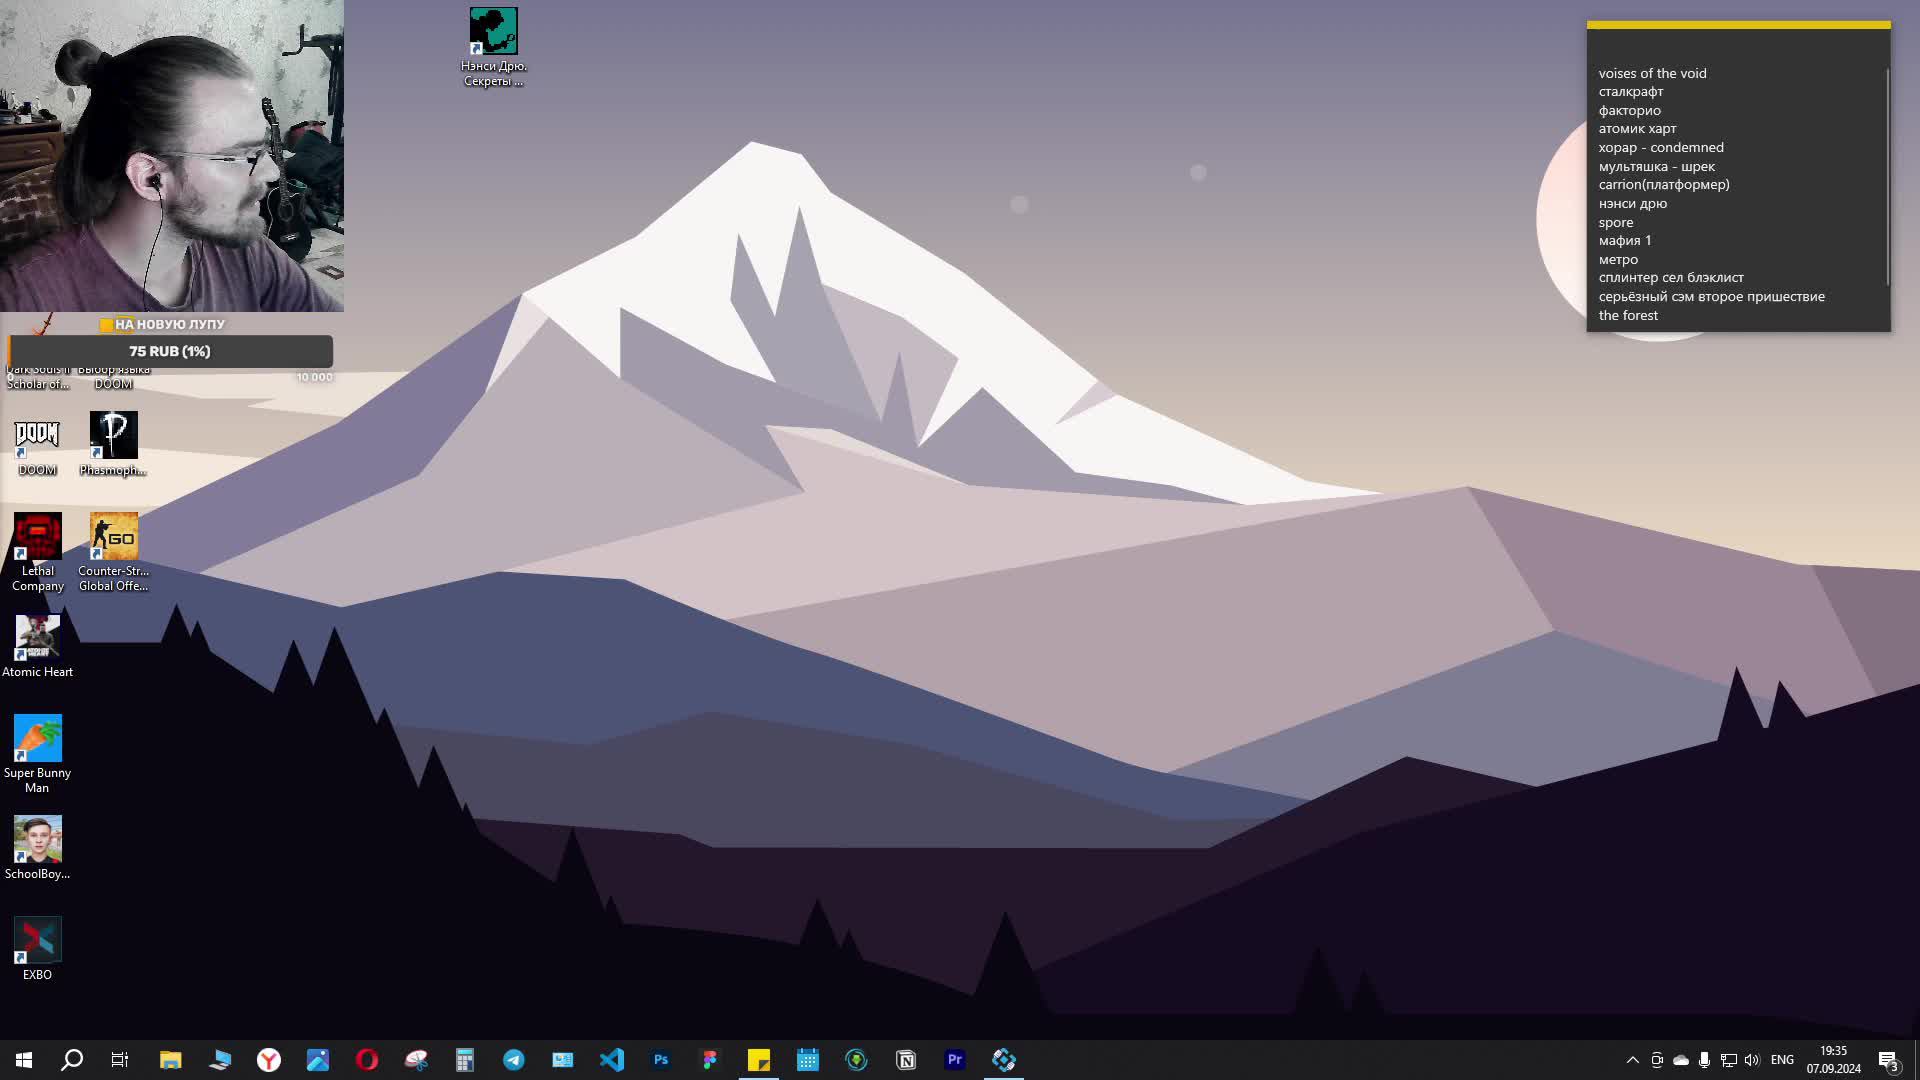Screen dimensions: 1920x1080
Task: Open the Counter-Strike Global Offensive shortcut
Action: click(x=113, y=538)
